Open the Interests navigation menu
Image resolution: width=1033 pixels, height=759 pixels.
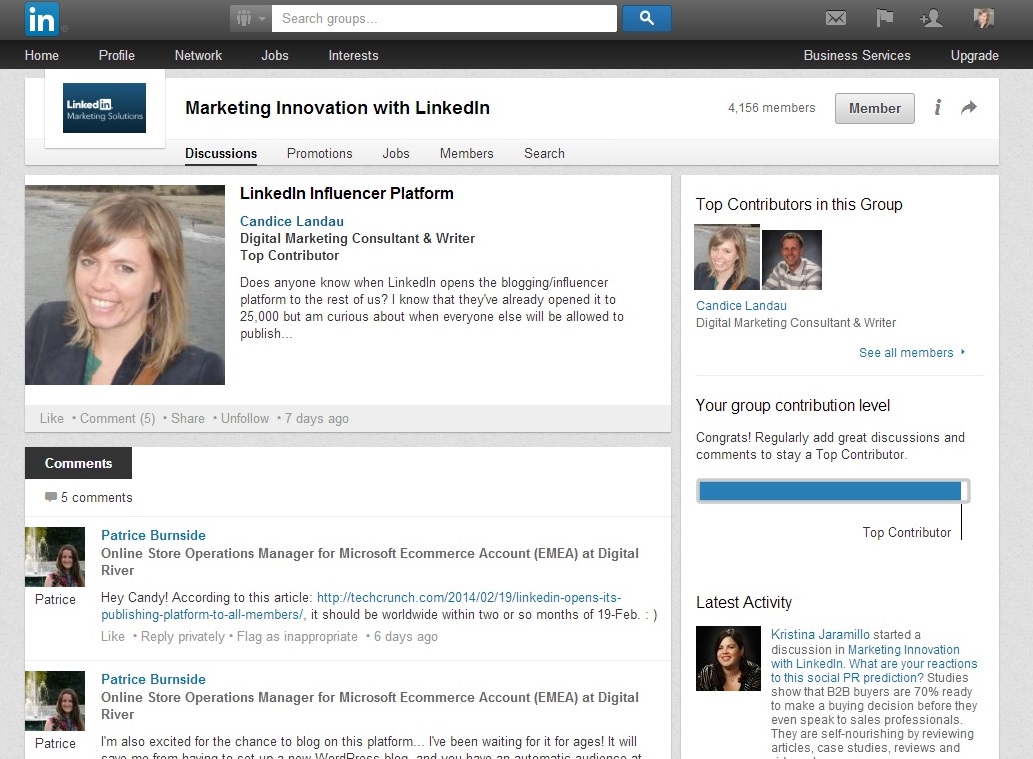coord(353,55)
